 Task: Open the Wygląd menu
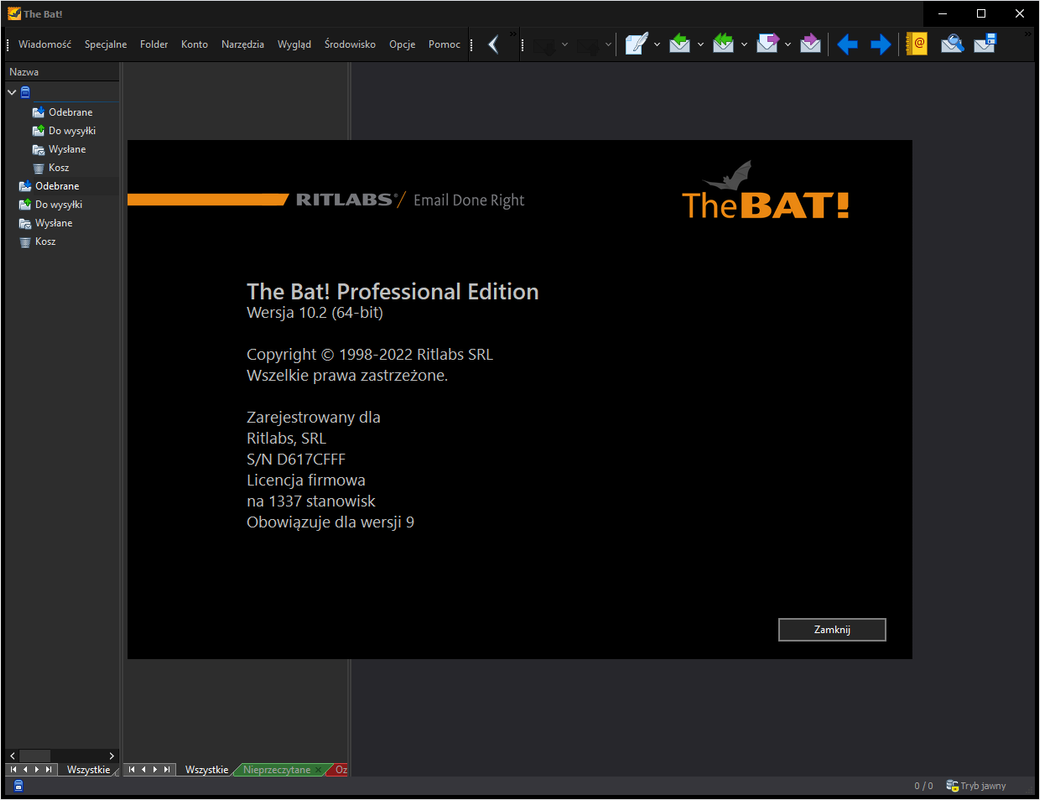294,44
